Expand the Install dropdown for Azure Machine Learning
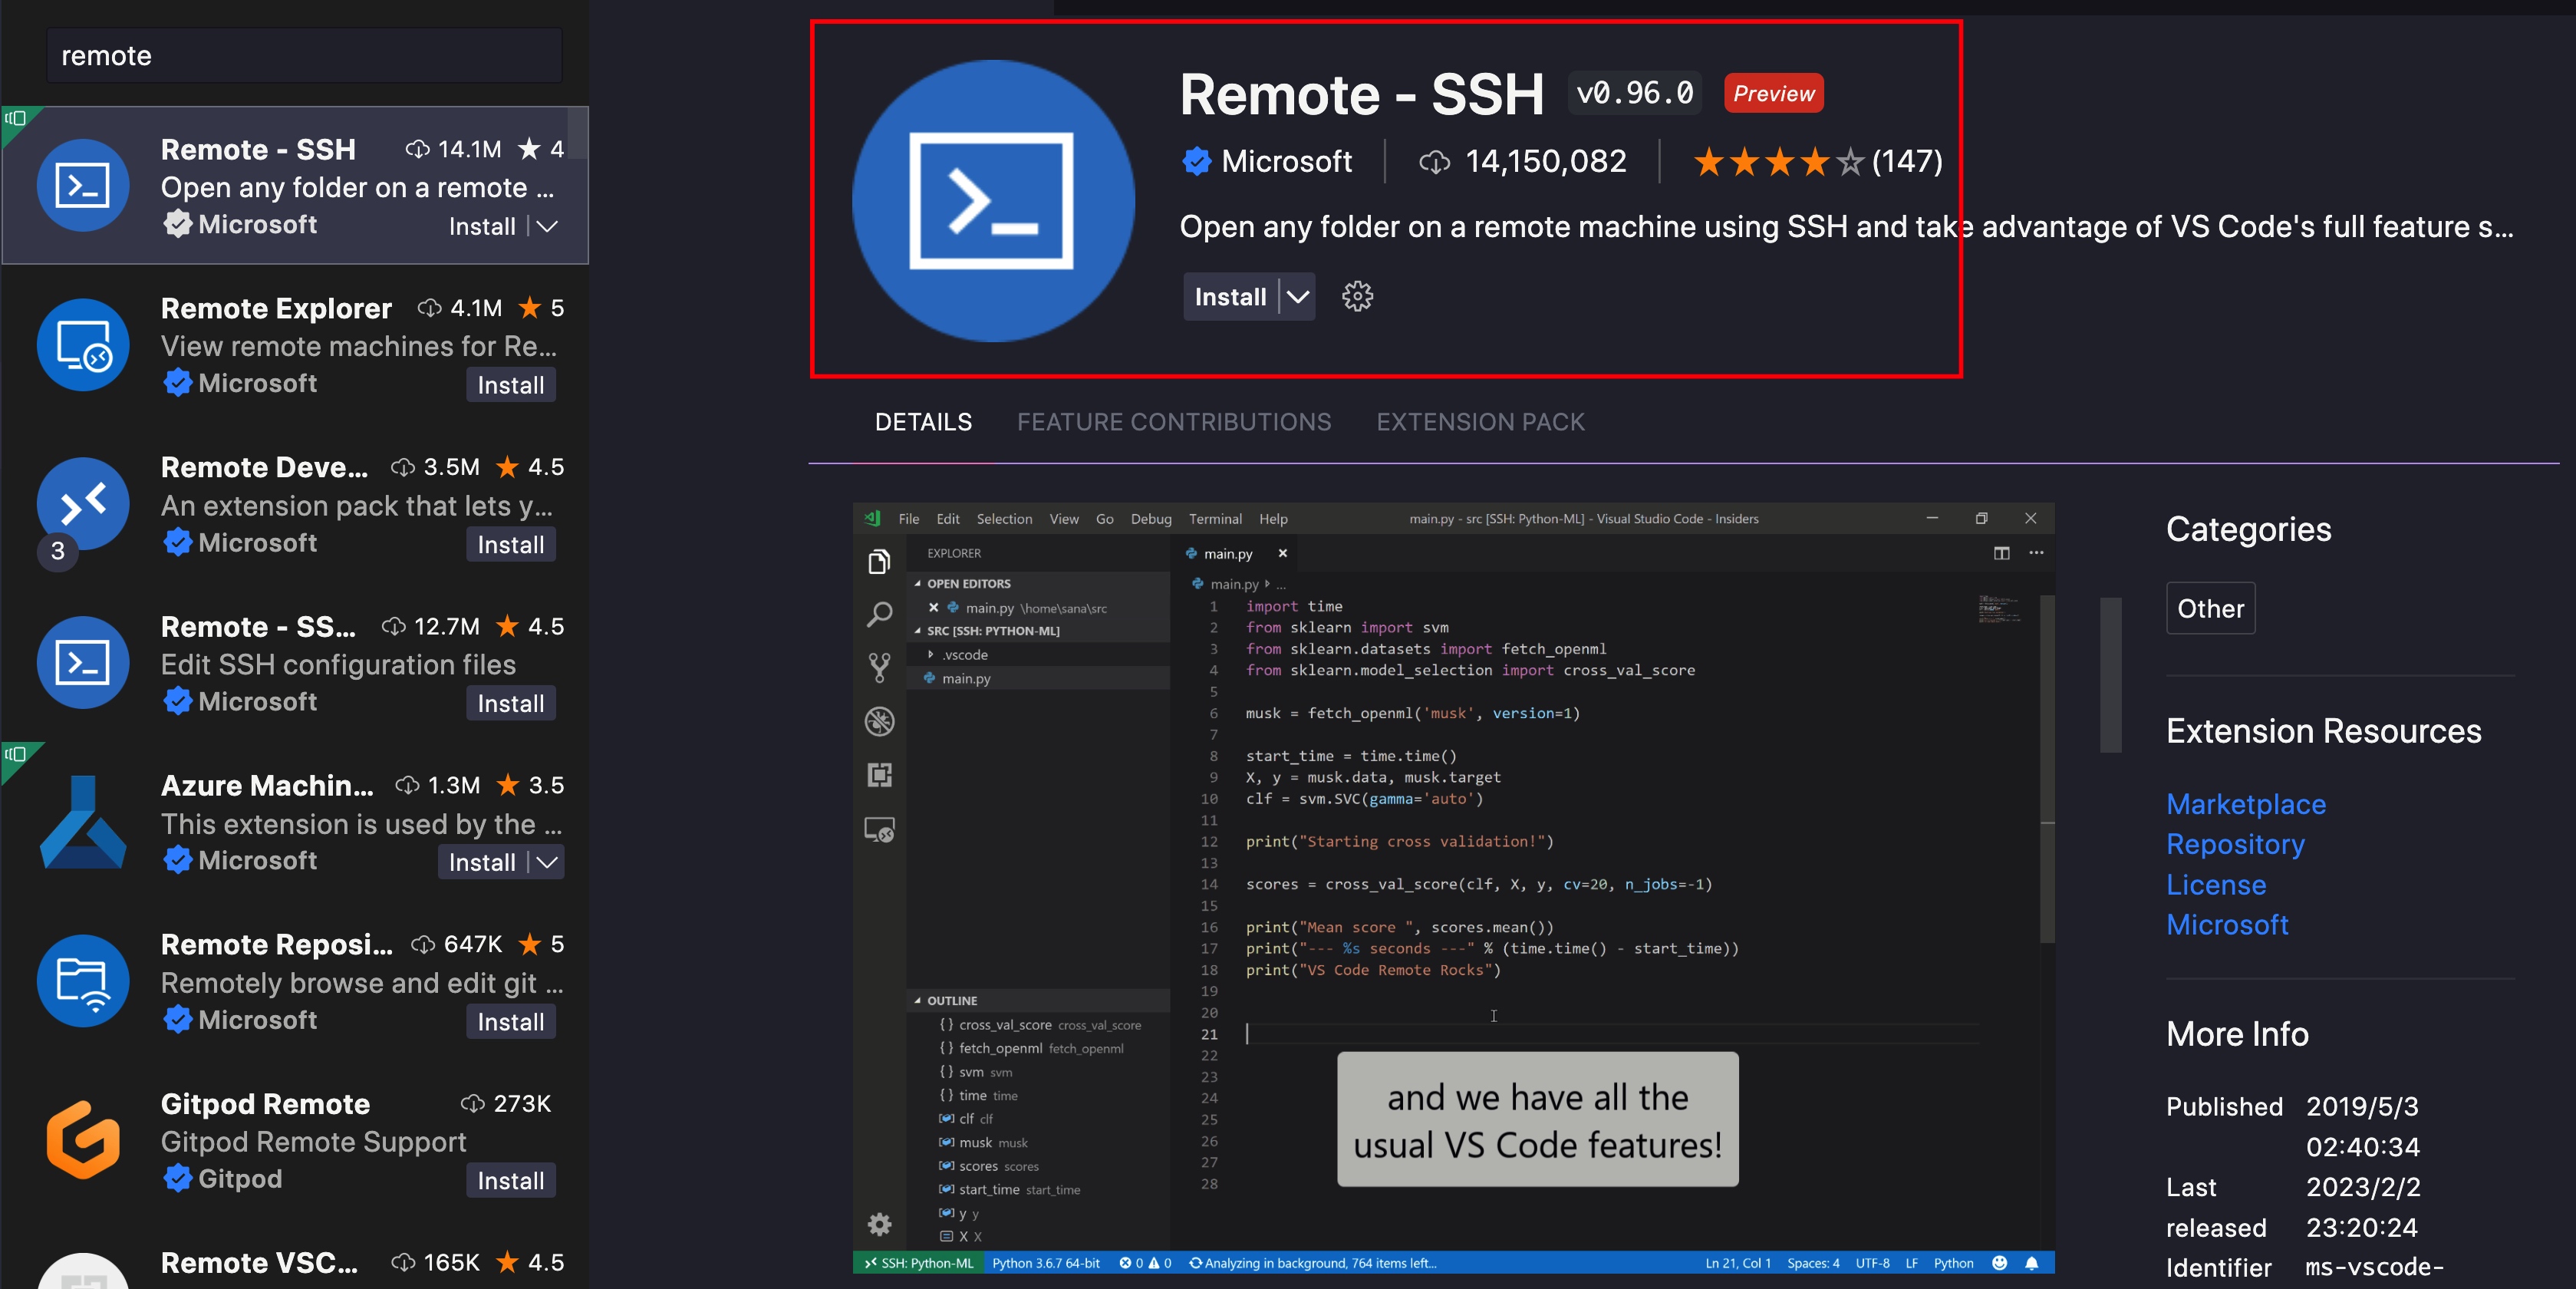Screen dimensions: 2576x1289 tap(547, 862)
